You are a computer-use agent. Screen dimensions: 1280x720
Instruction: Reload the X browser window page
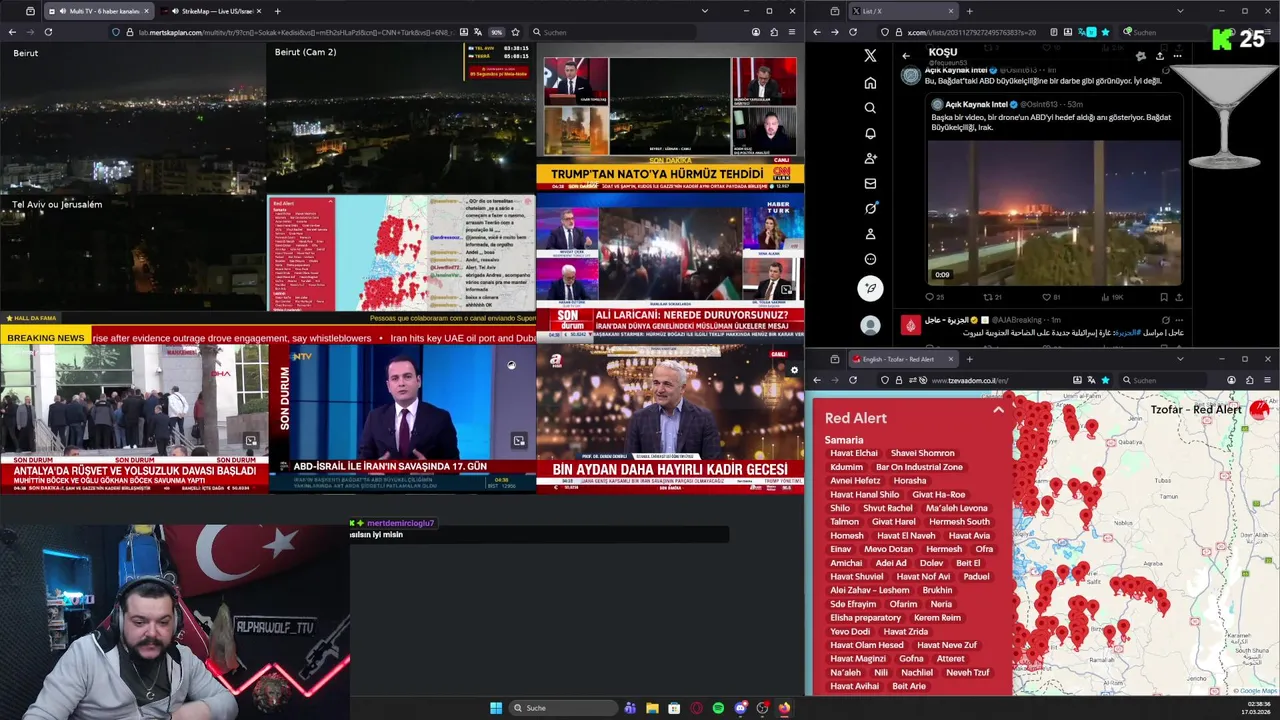[x=853, y=32]
